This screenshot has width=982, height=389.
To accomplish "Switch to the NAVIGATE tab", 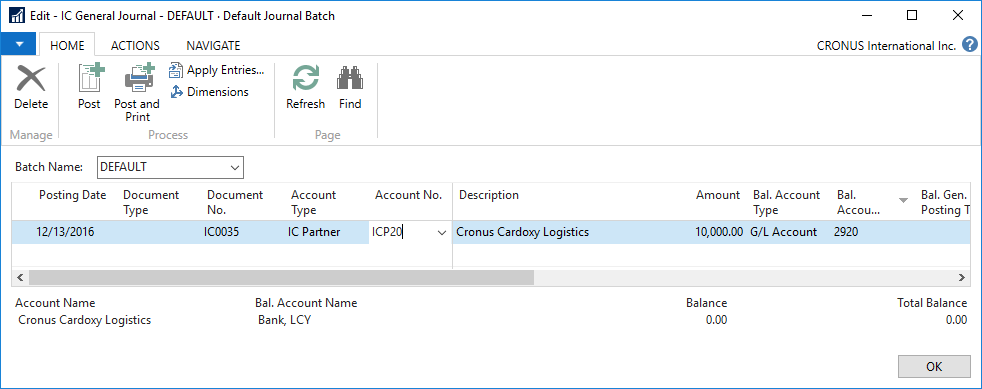I will pyautogui.click(x=214, y=46).
